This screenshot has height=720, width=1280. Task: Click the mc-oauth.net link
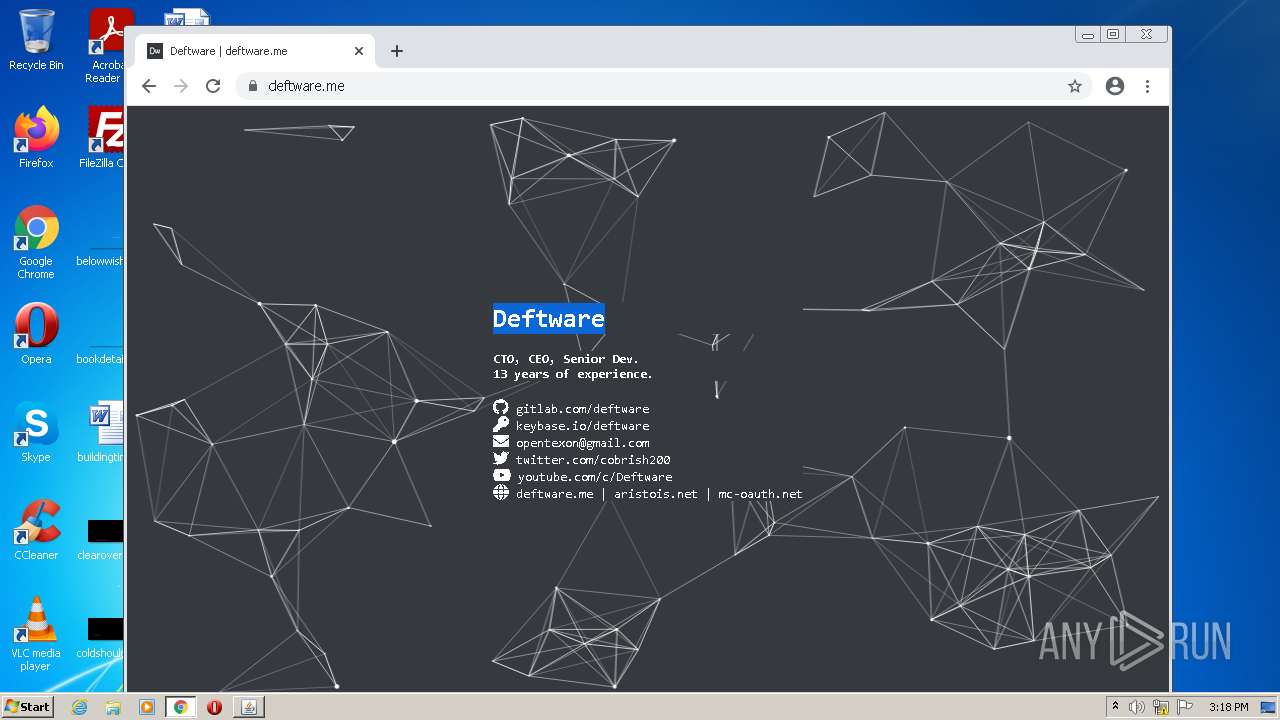pos(760,493)
